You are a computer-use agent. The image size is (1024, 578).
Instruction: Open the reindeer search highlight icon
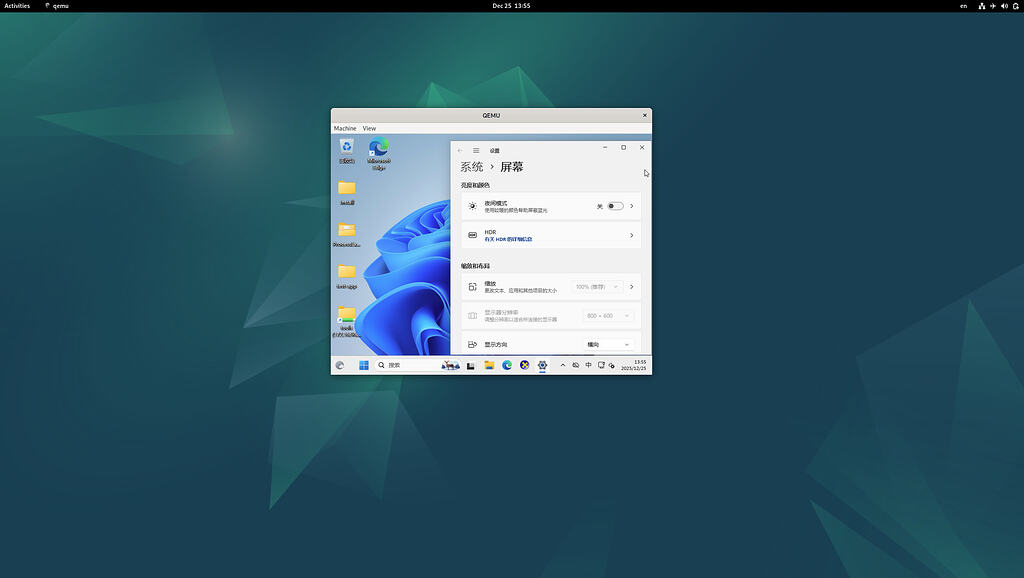[x=450, y=365]
